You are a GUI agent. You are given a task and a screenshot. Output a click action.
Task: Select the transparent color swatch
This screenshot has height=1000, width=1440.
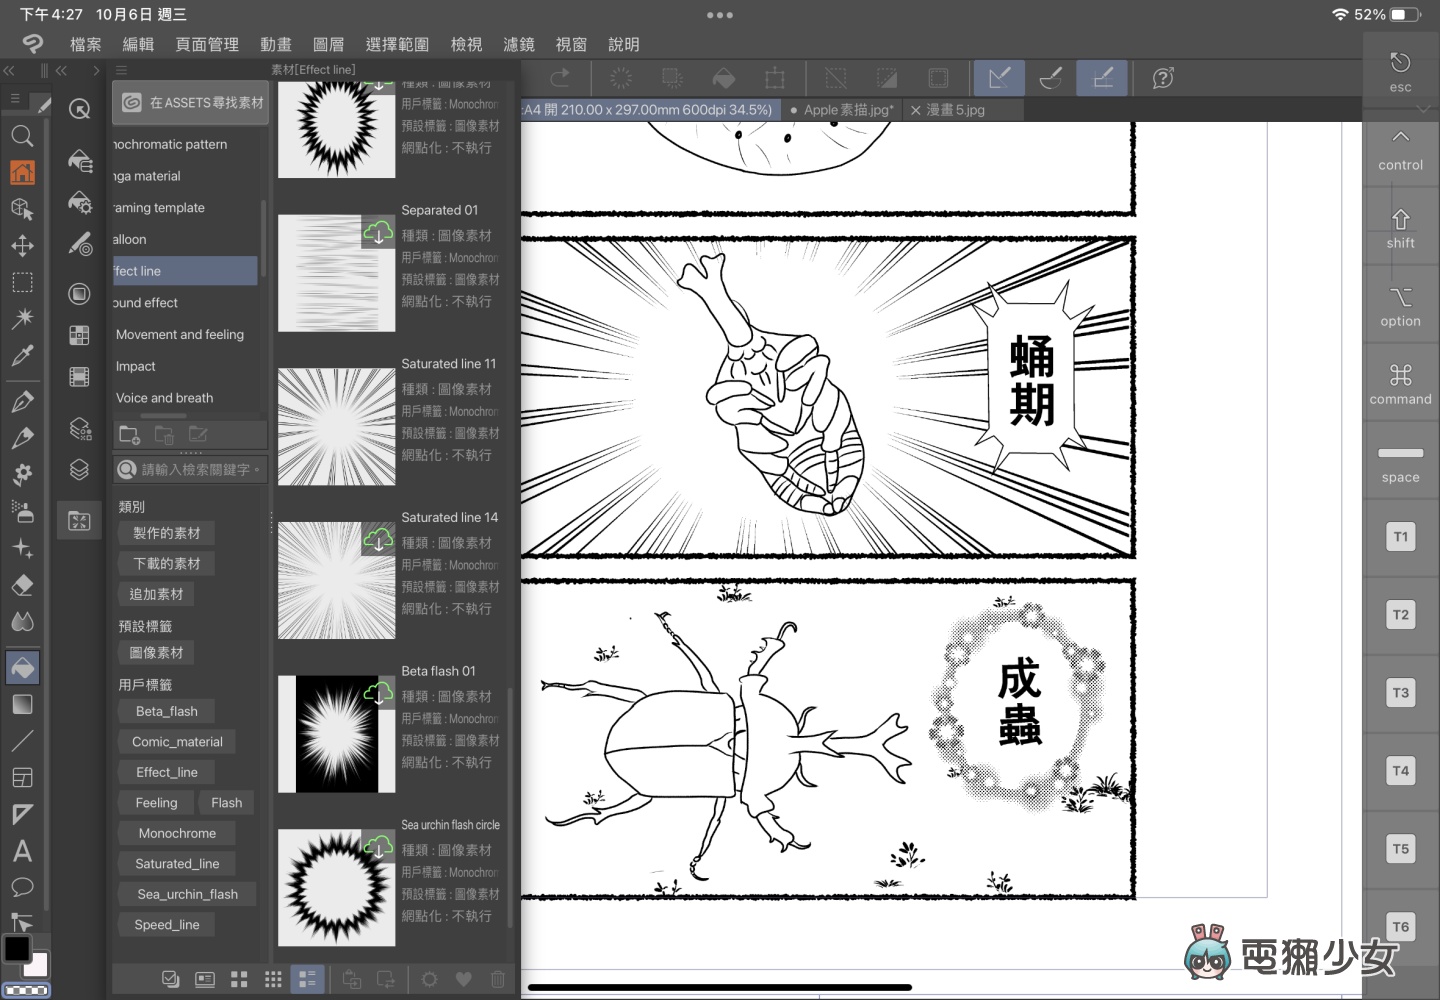click(x=27, y=990)
